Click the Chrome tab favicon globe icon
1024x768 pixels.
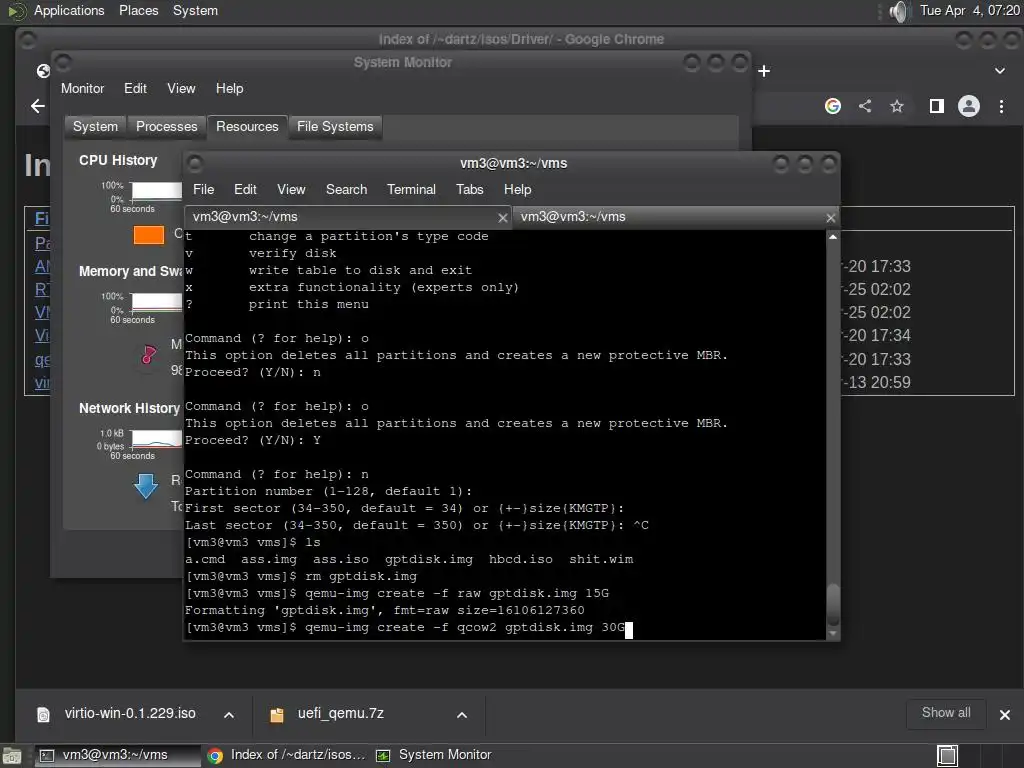pos(43,71)
